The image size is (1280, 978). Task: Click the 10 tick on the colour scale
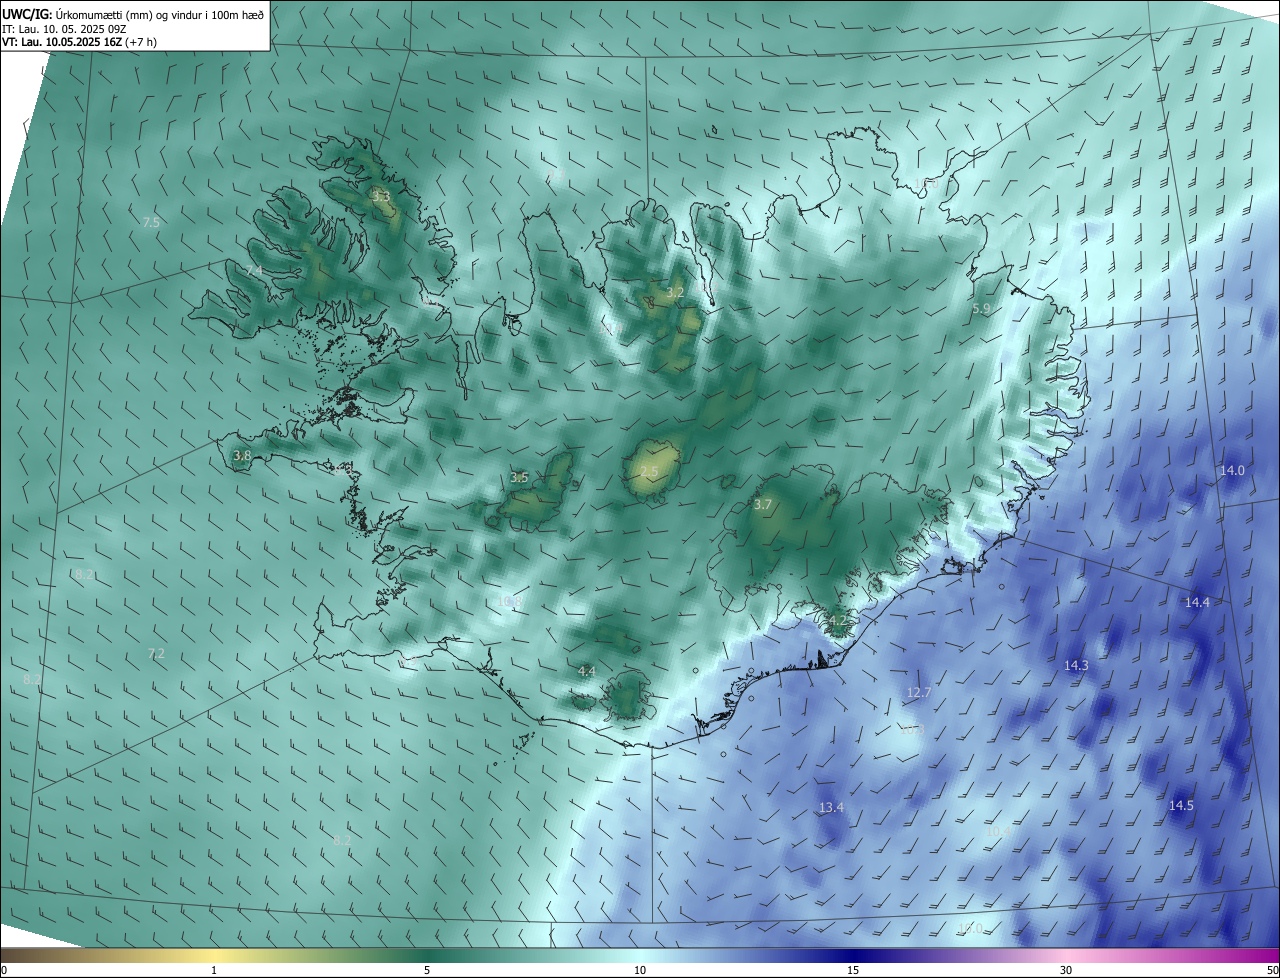[640, 970]
